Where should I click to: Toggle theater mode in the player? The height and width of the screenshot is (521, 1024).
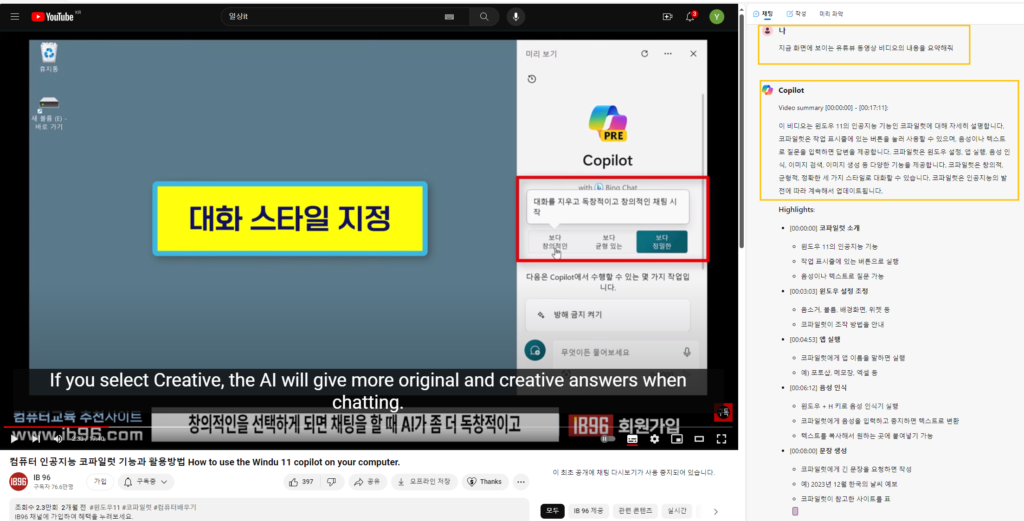pyautogui.click(x=699, y=439)
